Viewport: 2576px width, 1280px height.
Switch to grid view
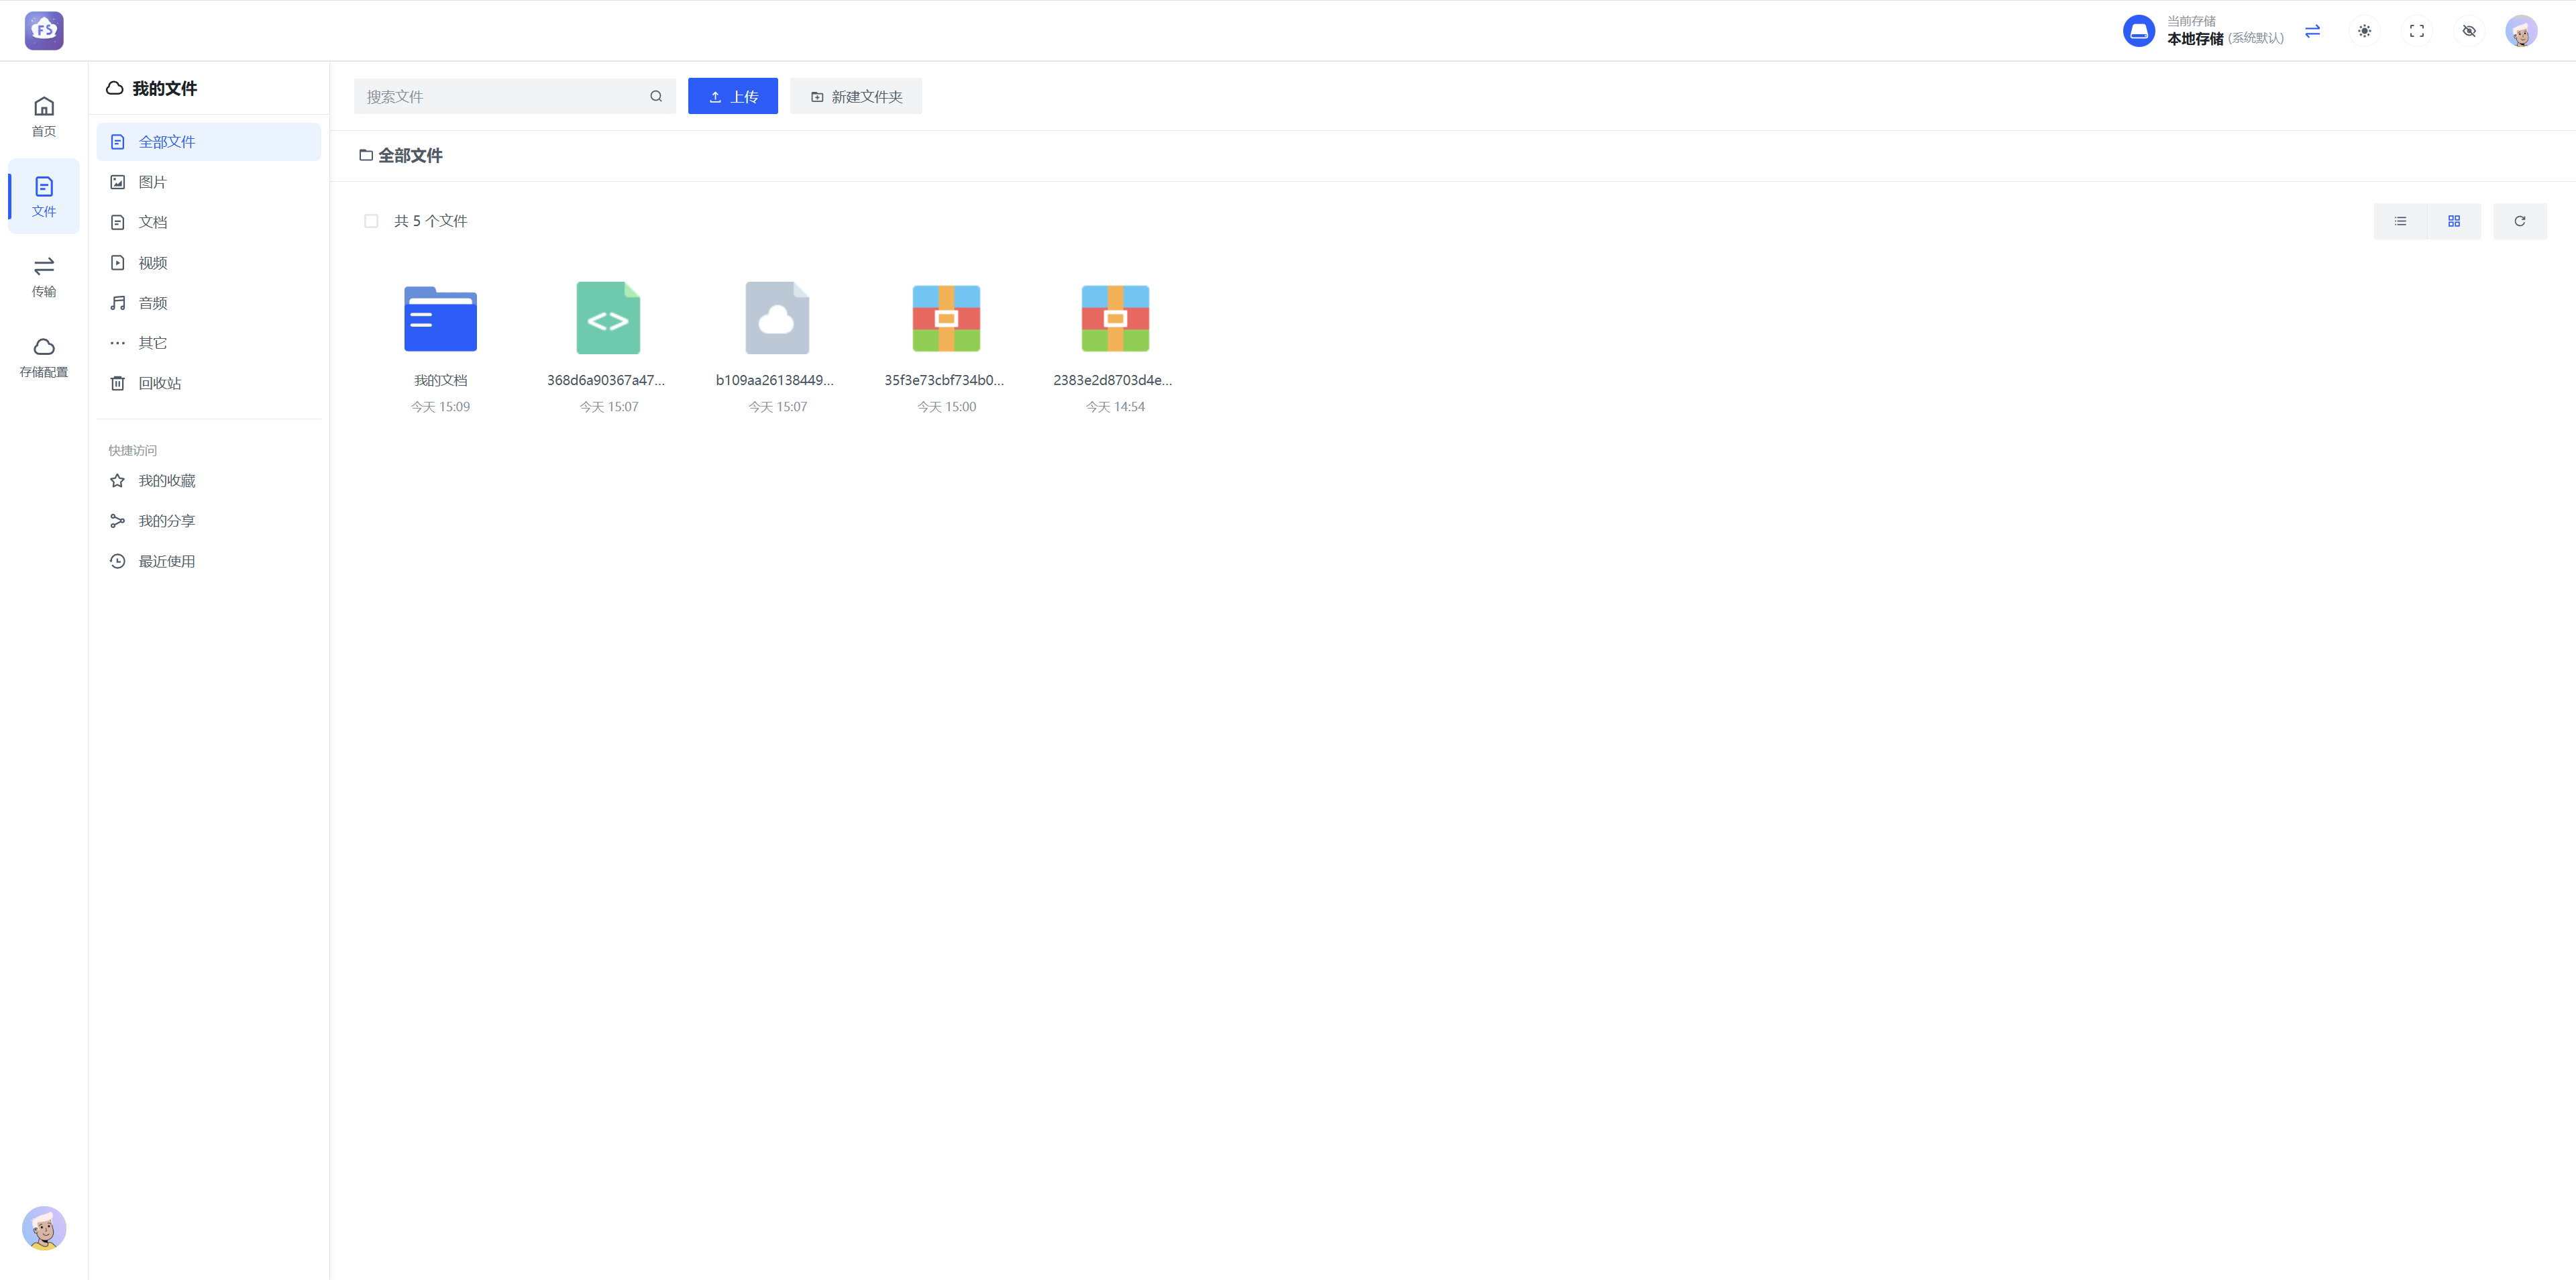coord(2453,221)
